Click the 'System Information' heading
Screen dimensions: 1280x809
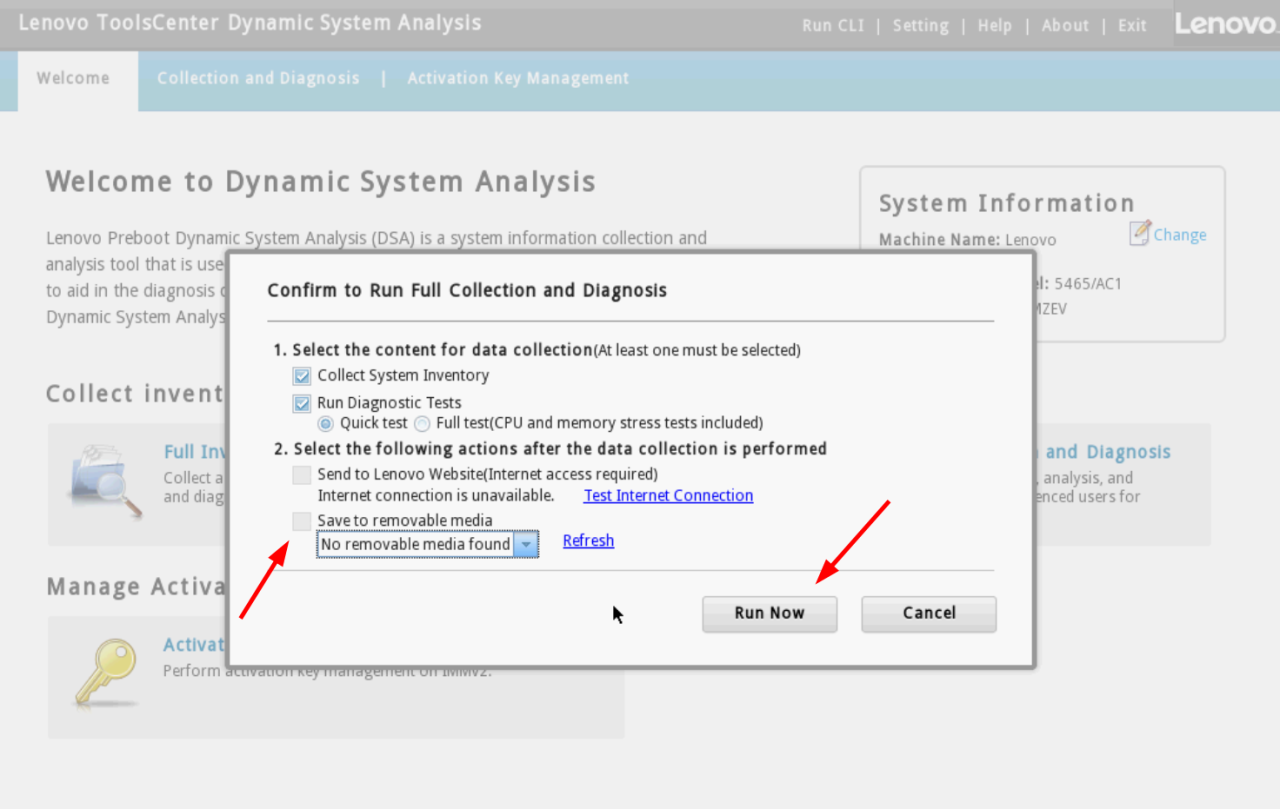1007,204
